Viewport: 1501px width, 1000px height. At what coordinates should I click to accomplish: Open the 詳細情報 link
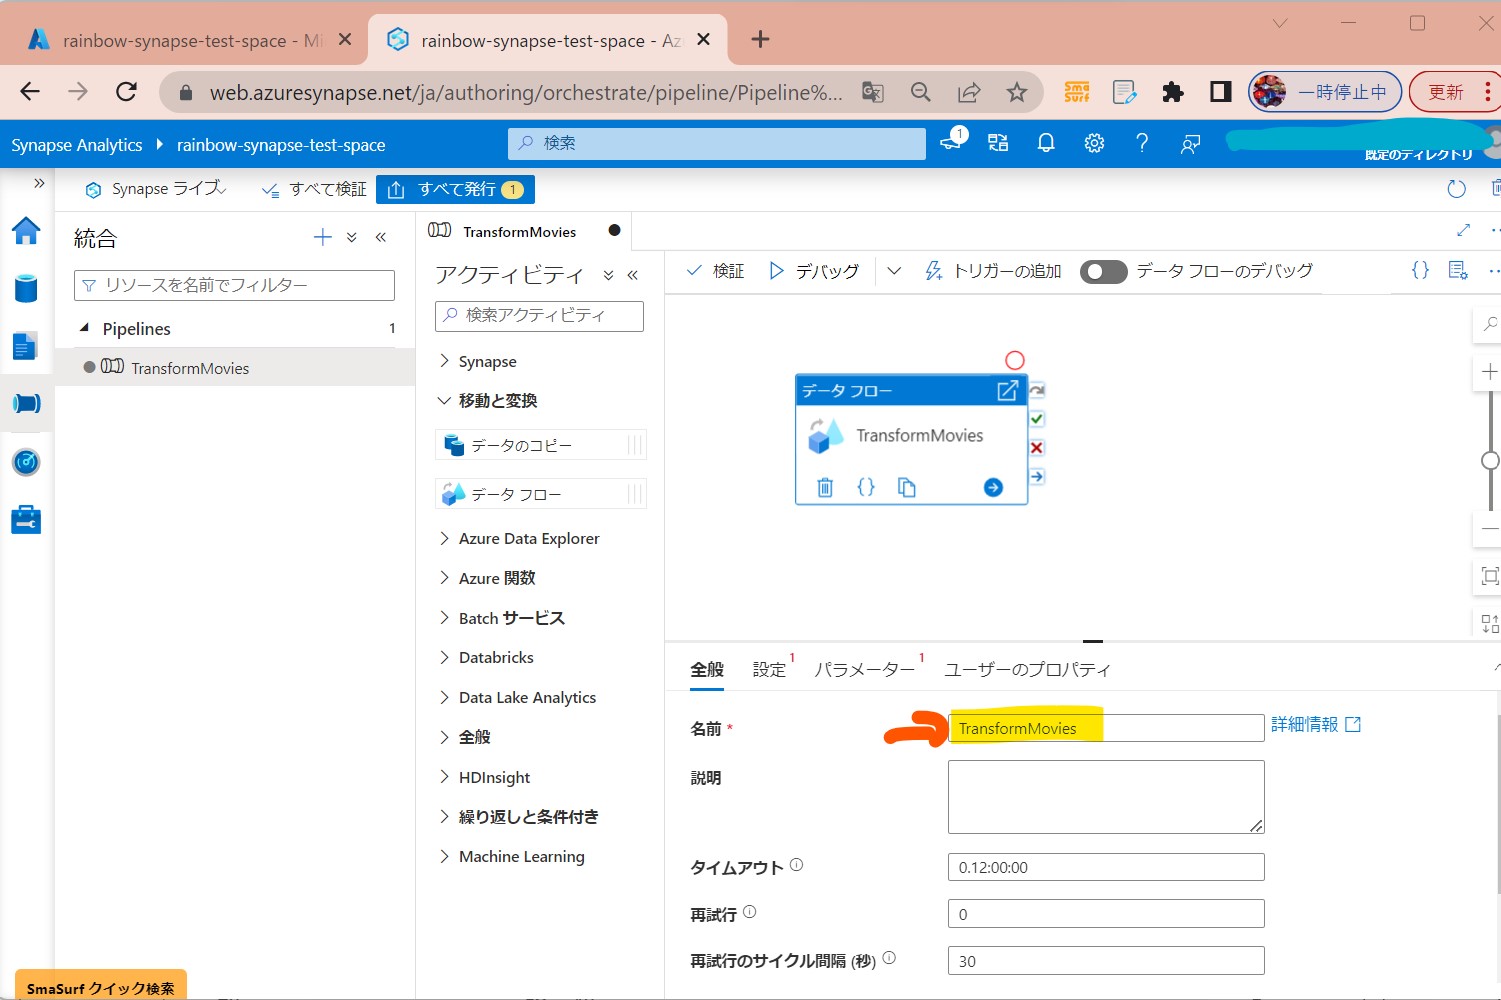1316,724
